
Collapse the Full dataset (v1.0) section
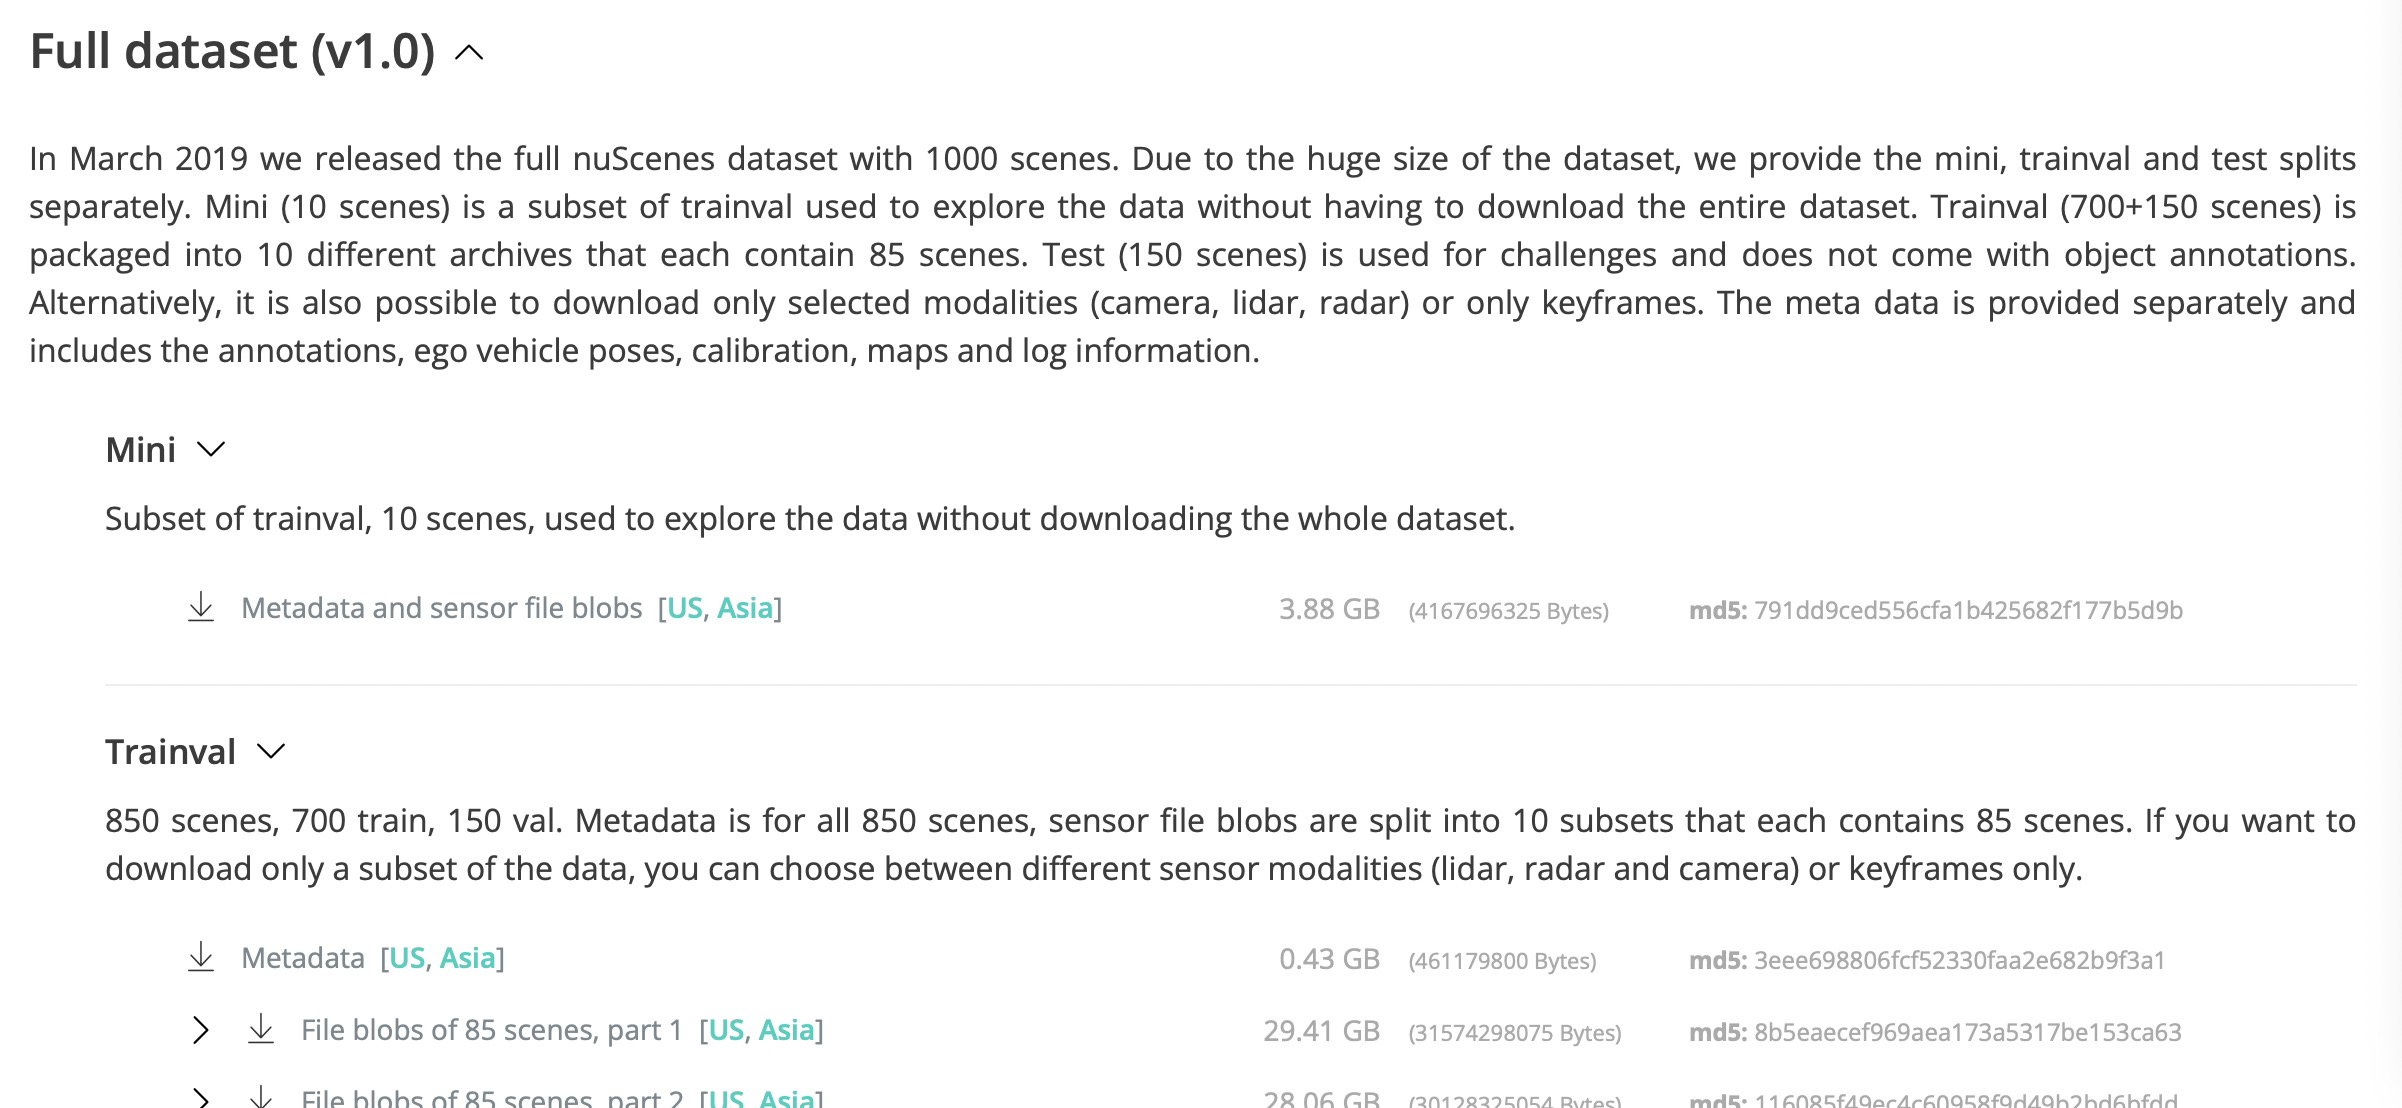pyautogui.click(x=468, y=50)
